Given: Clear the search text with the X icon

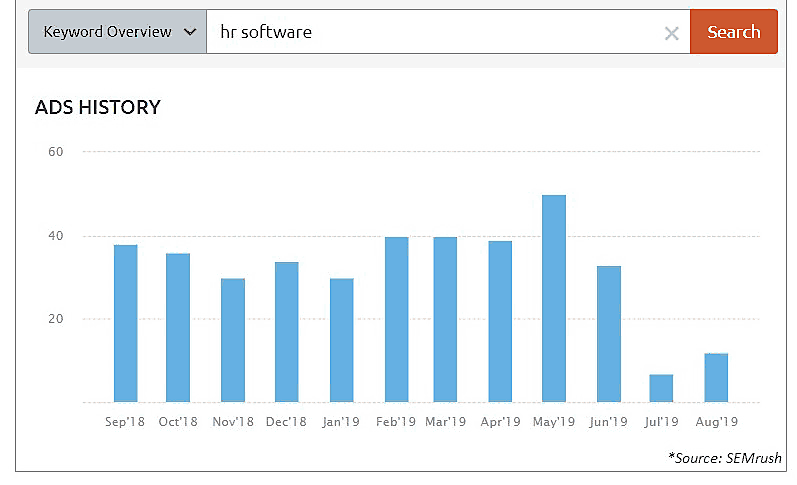Looking at the screenshot, I should 672,33.
